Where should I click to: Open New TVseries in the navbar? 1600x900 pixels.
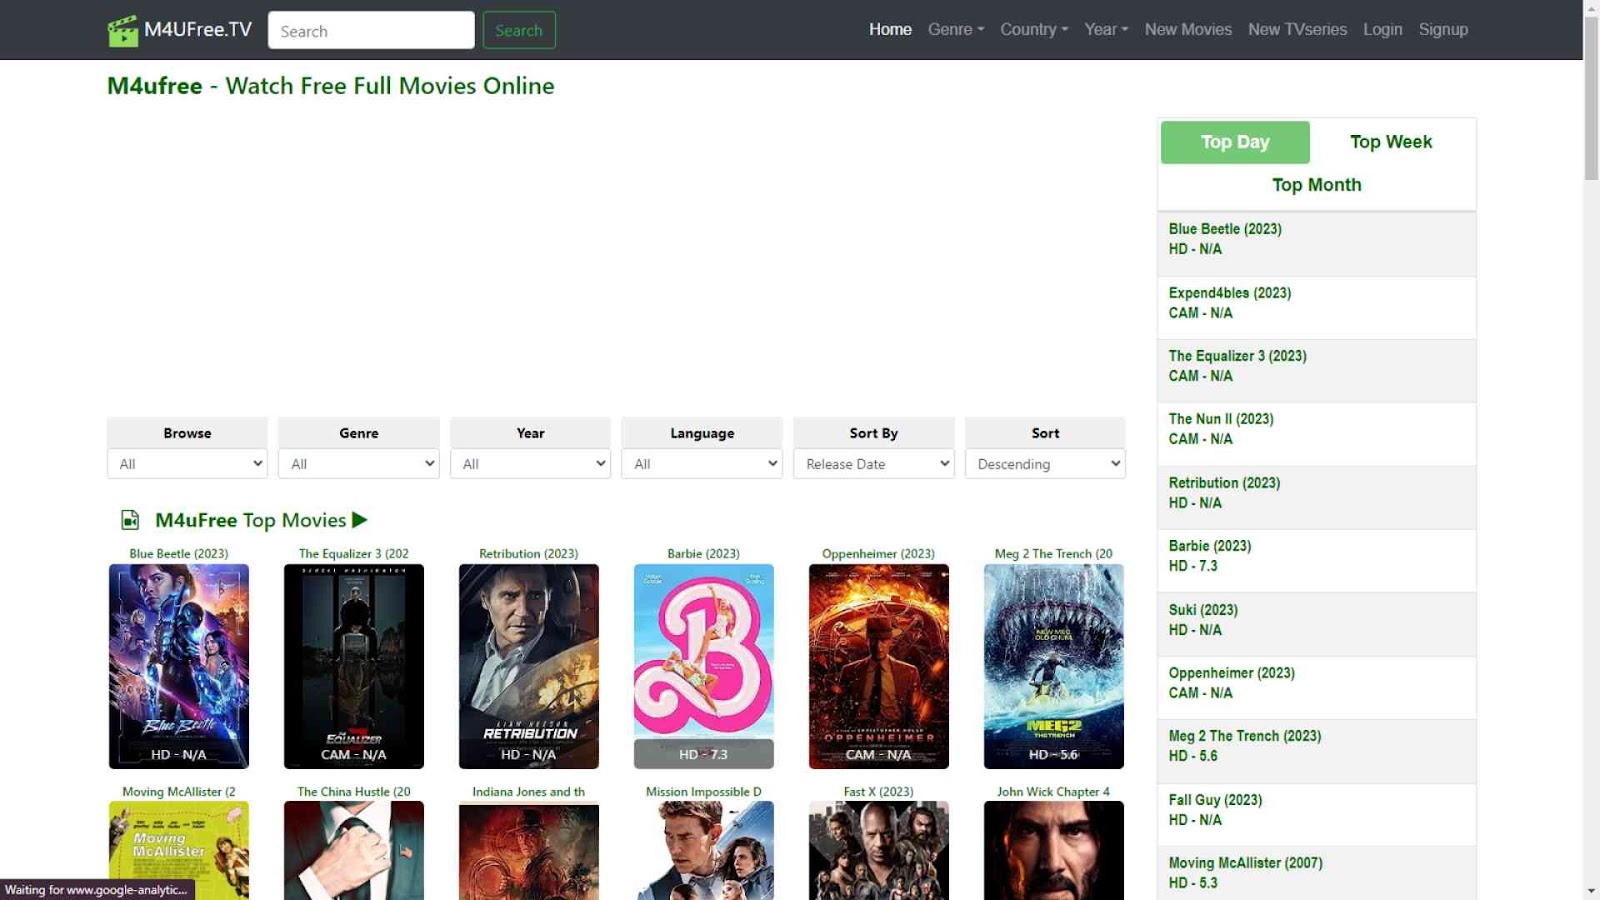(x=1297, y=30)
